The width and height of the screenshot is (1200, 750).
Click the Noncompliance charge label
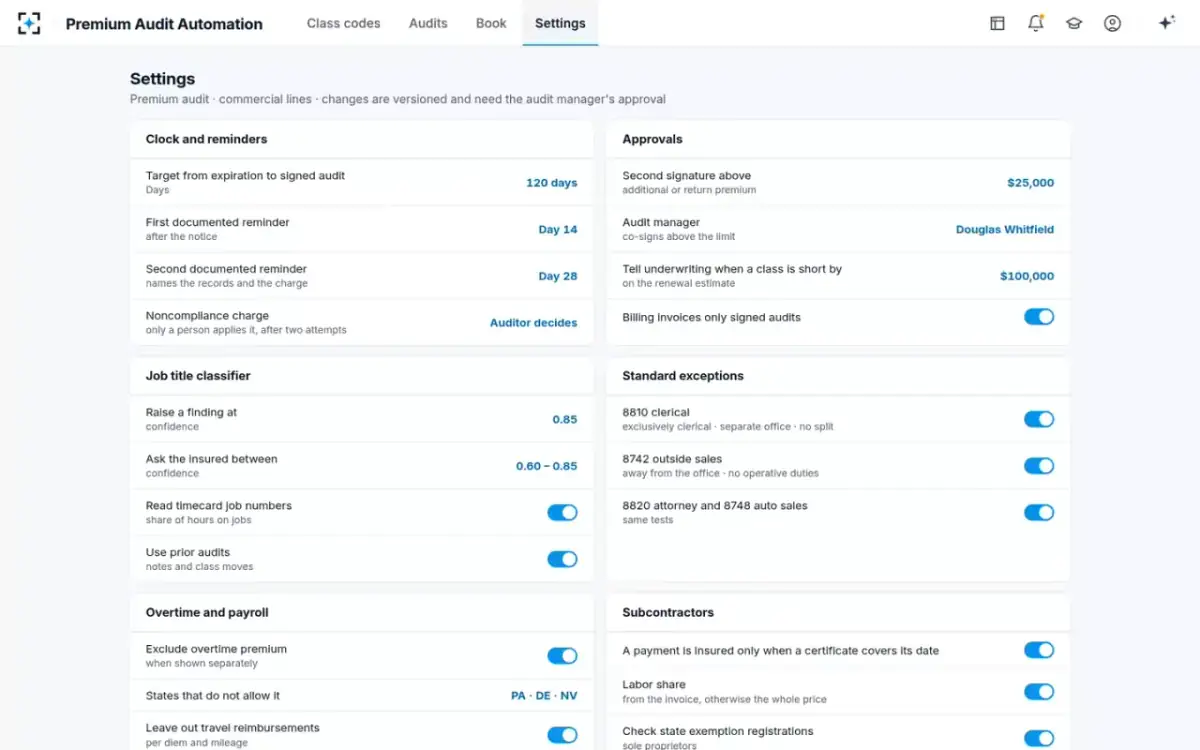pos(208,315)
